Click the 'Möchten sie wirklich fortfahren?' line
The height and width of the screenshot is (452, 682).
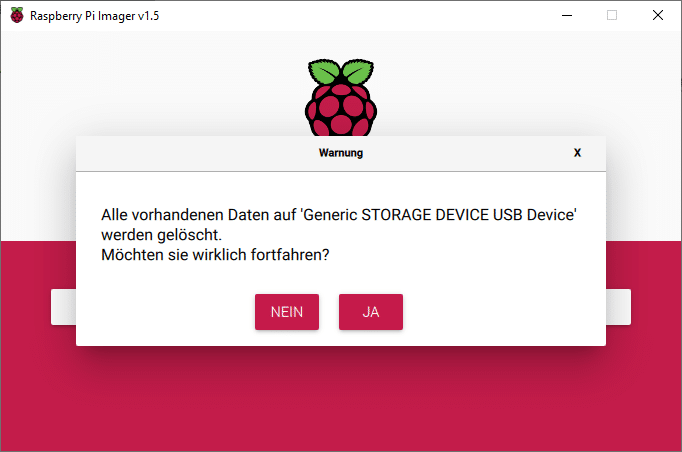216,255
